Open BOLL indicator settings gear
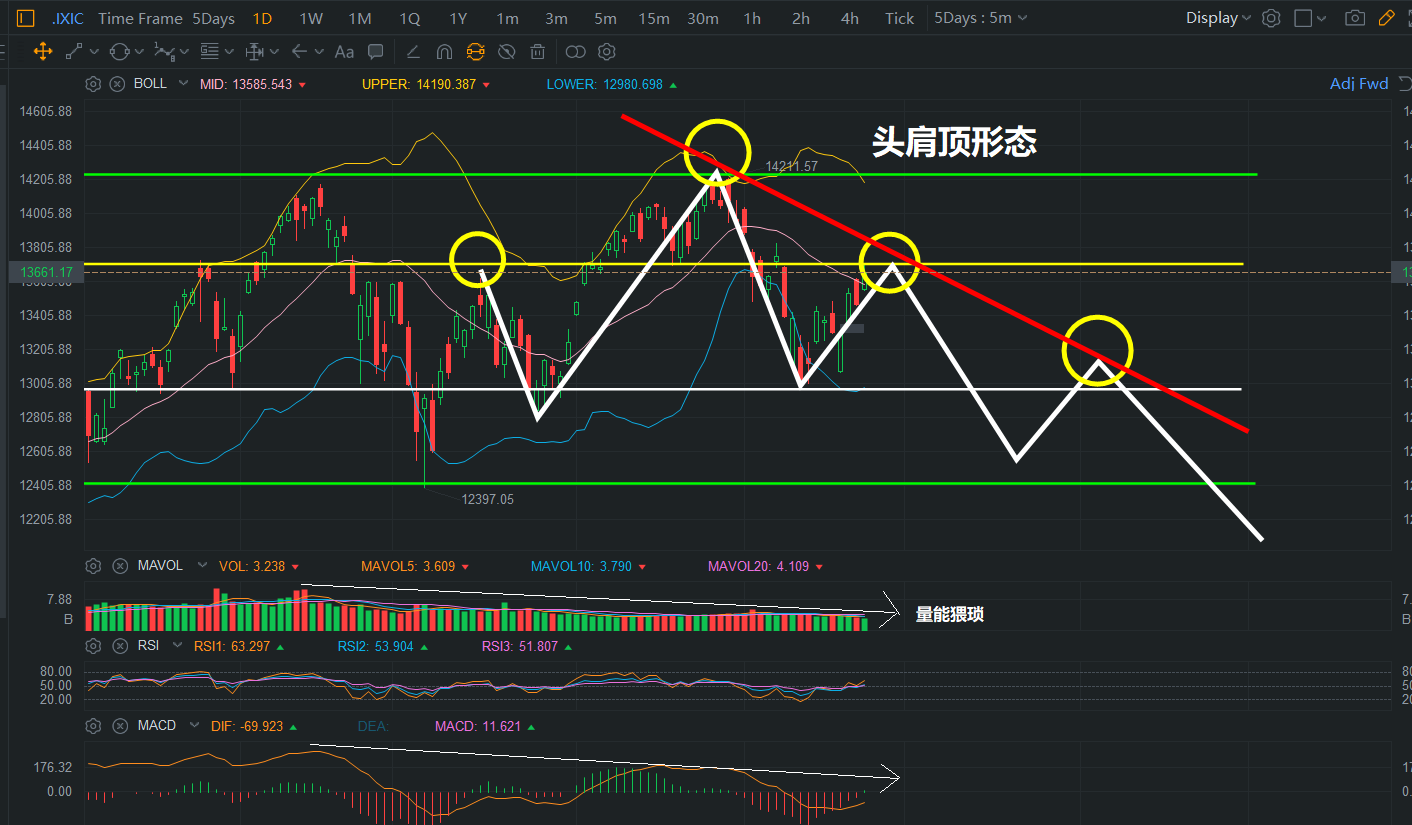 coord(93,84)
